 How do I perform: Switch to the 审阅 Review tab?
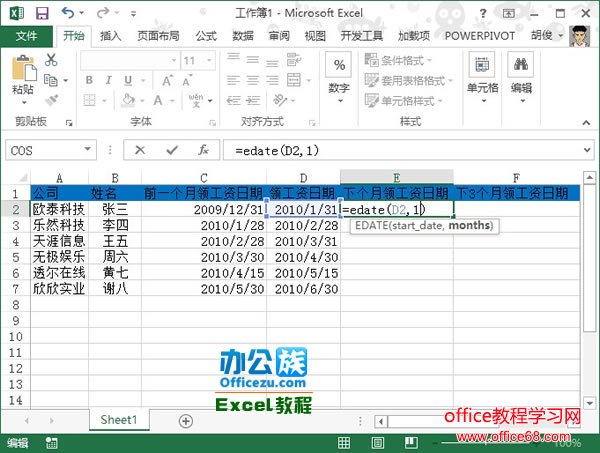pyautogui.click(x=279, y=36)
